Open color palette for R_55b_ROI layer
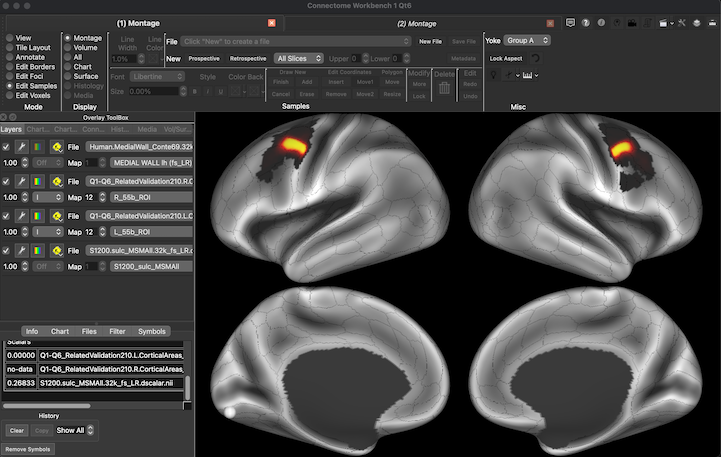 tap(39, 181)
